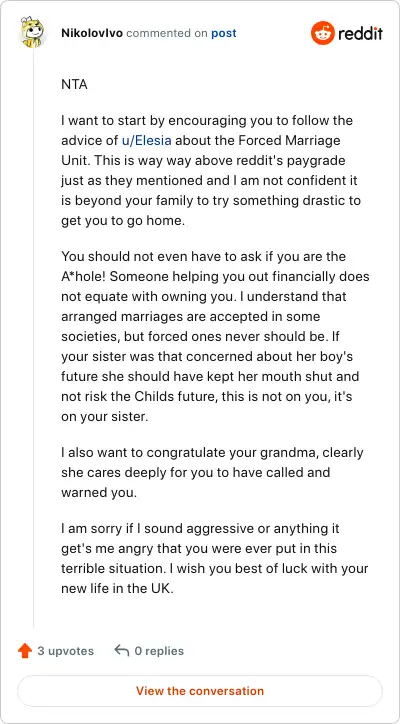Click the closing text "new life in the UK"

pos(117,589)
